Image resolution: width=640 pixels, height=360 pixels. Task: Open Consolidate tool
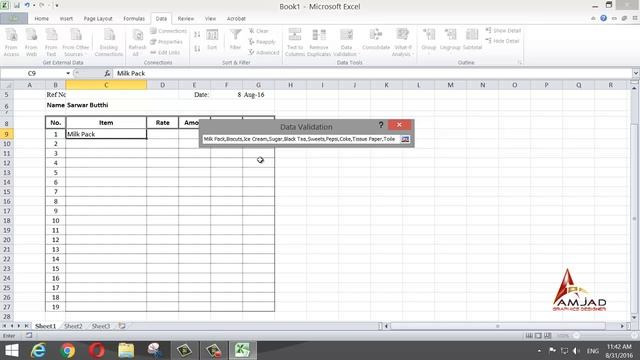click(376, 40)
